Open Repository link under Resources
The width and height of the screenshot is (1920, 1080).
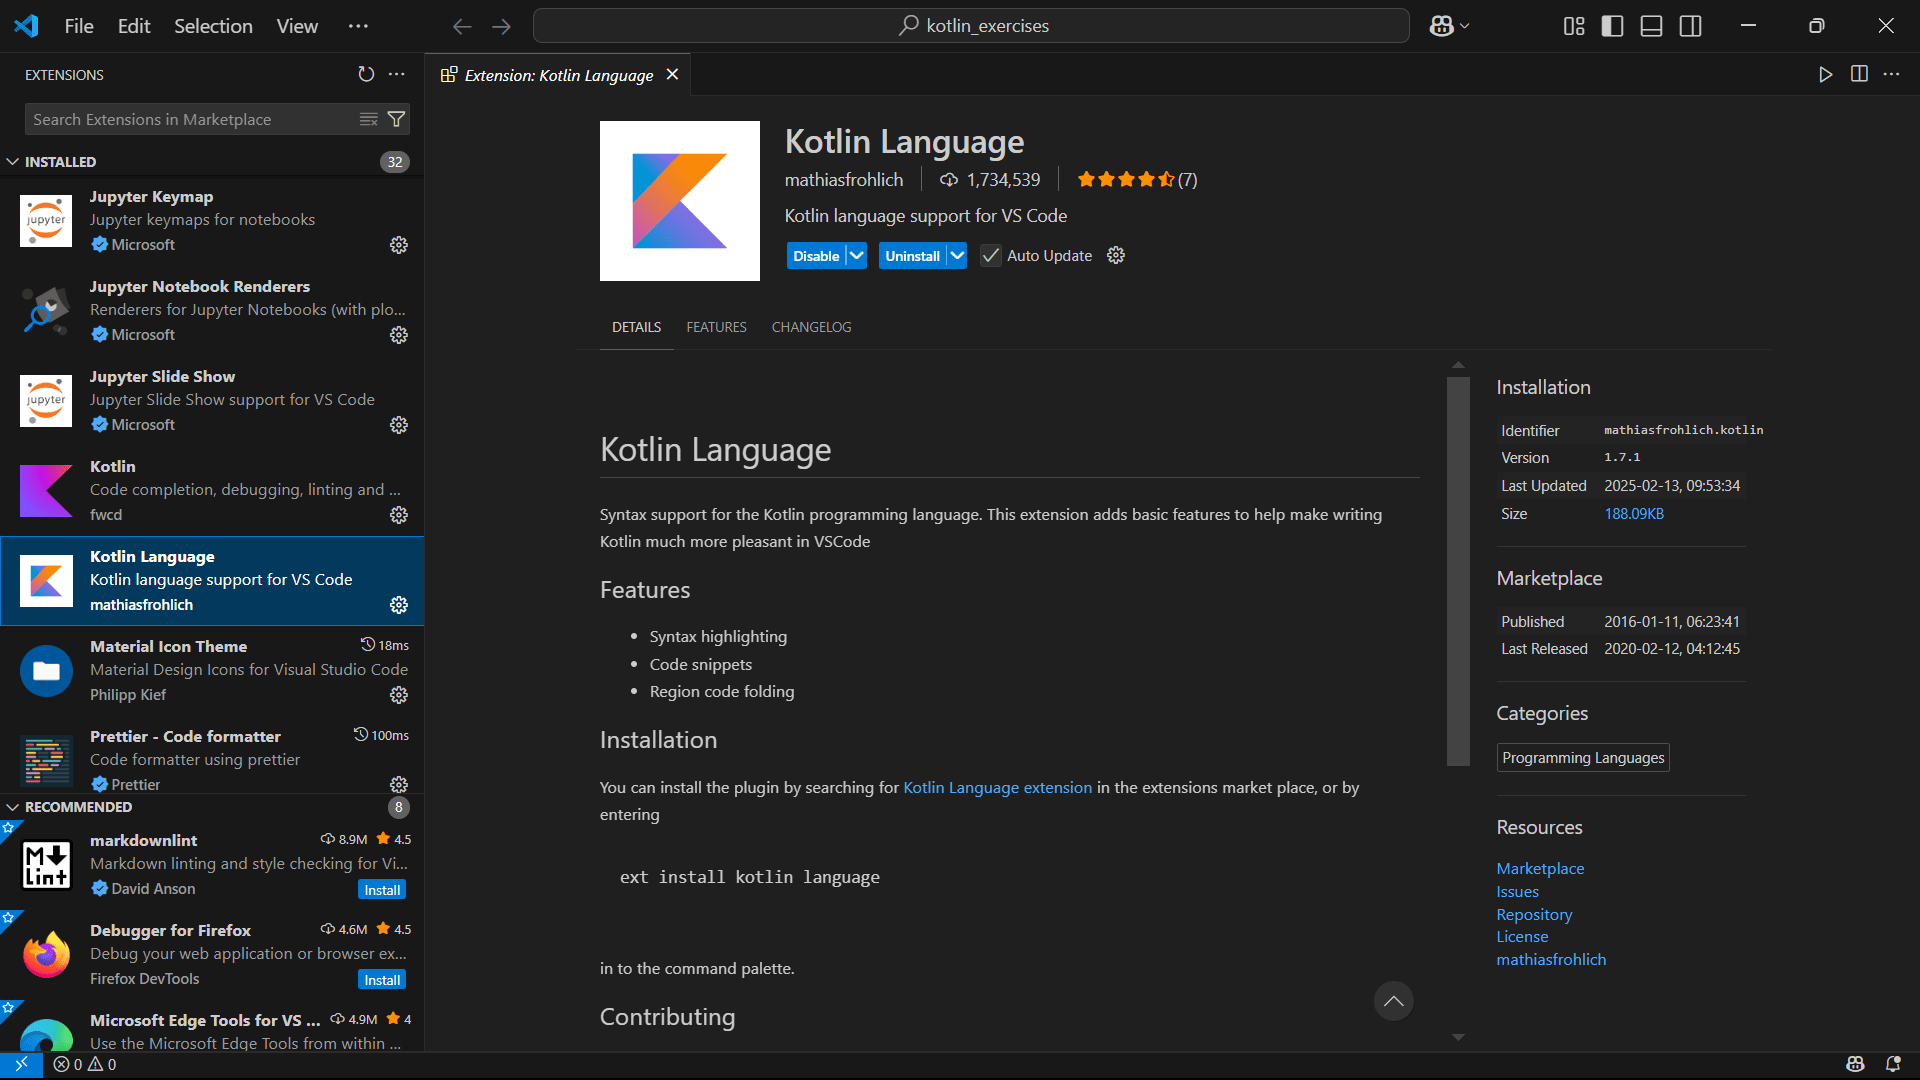click(1534, 915)
